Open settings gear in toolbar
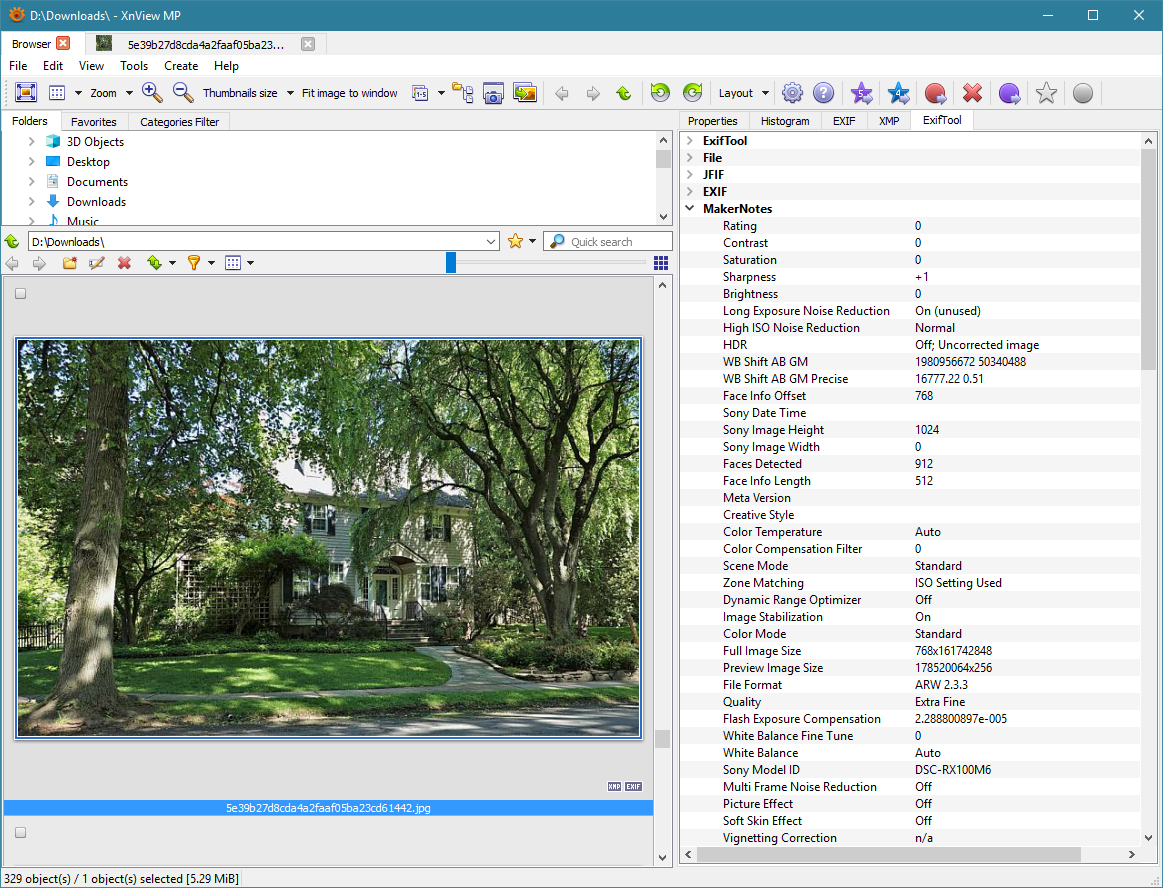The image size is (1163, 888). pos(792,93)
